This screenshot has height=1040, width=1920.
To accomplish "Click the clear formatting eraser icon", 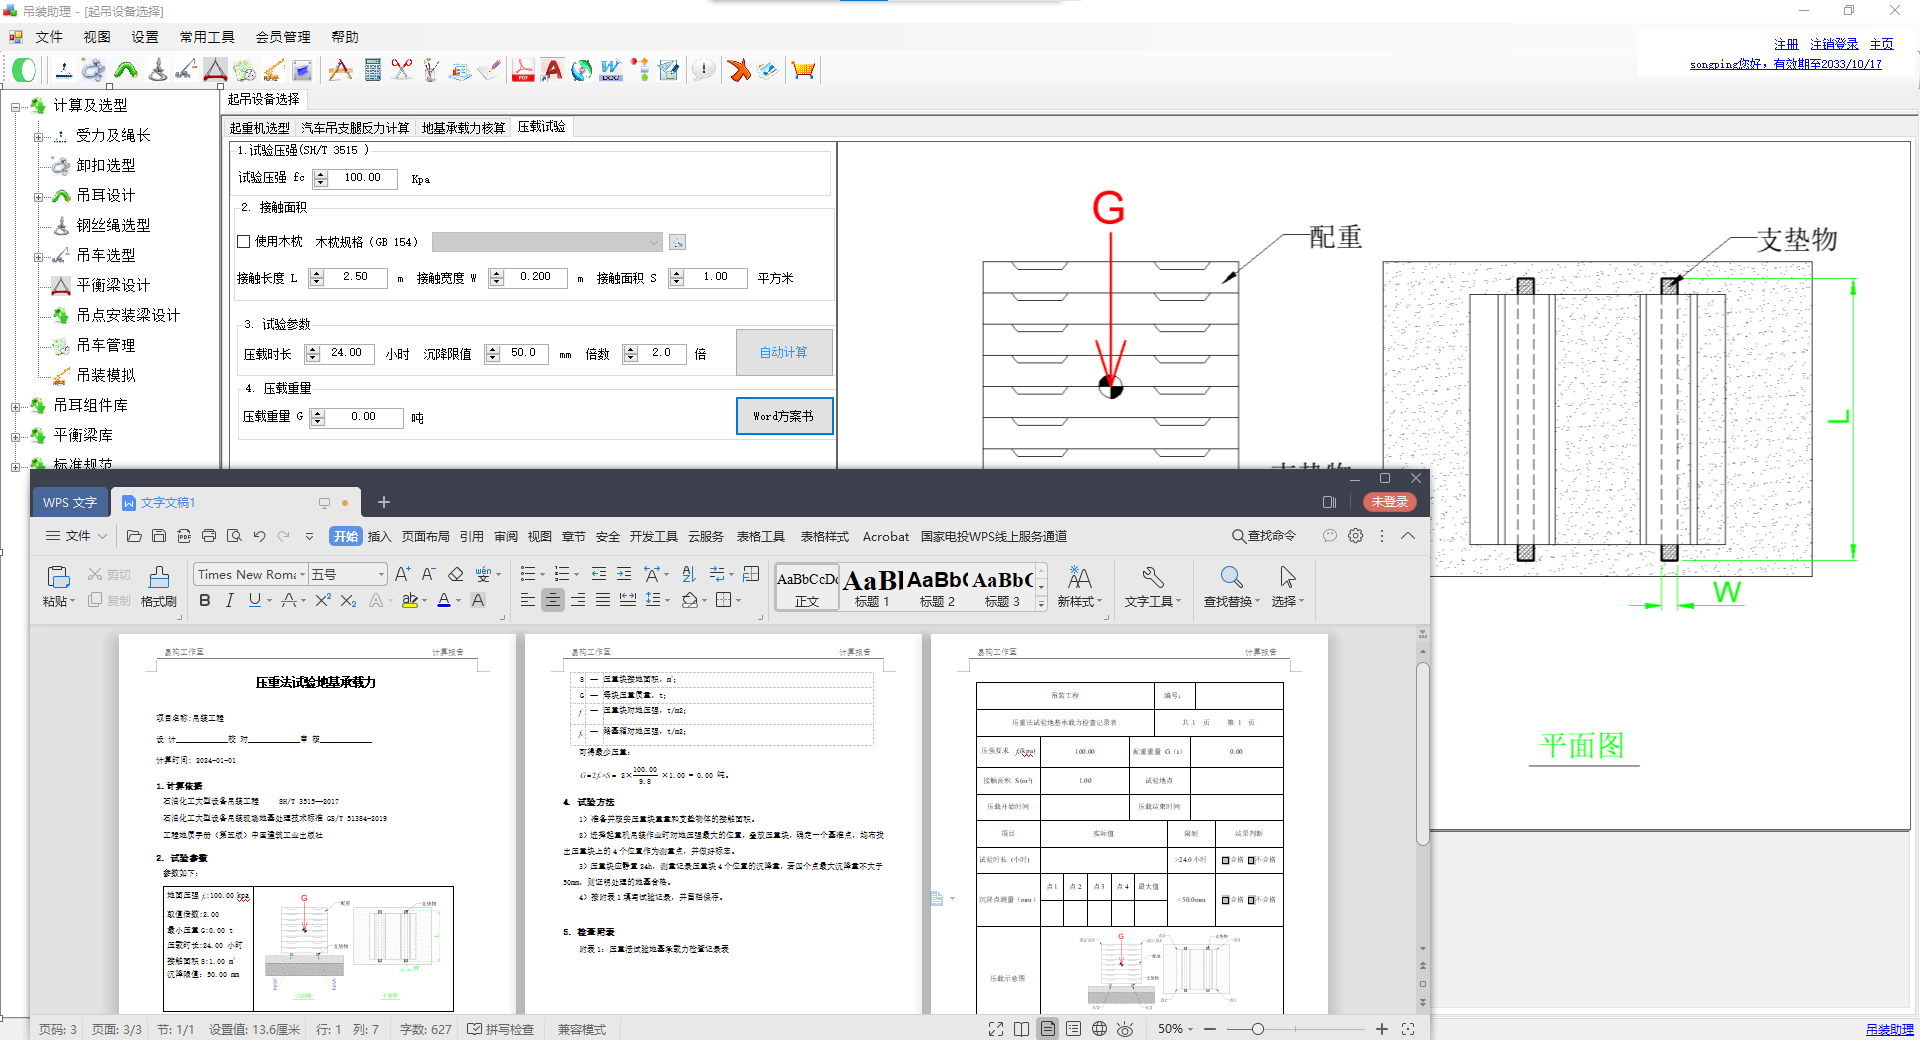I will click(456, 574).
